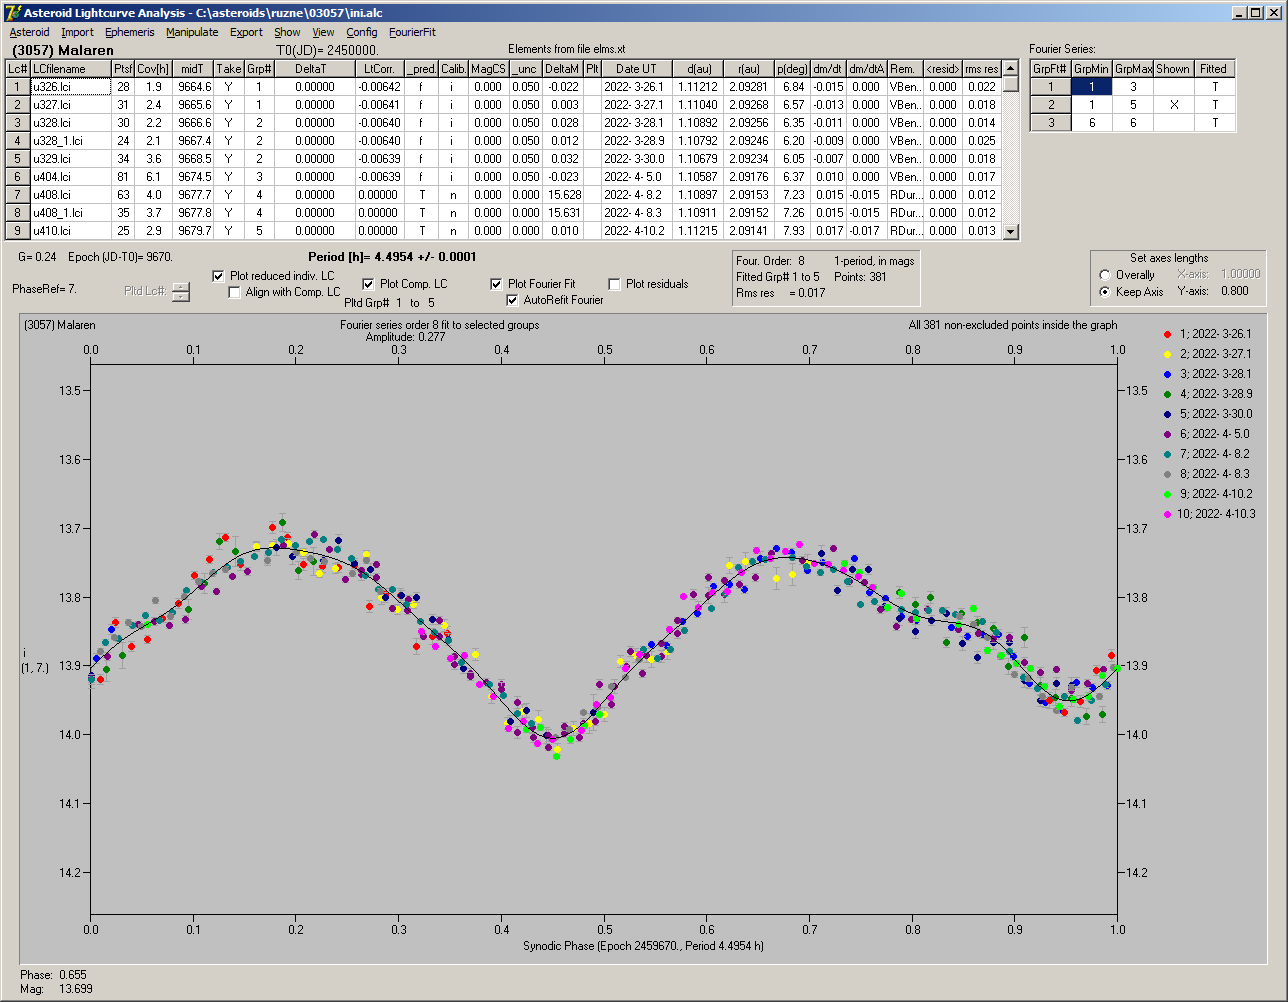Select the u404.lci file row

coord(71,177)
